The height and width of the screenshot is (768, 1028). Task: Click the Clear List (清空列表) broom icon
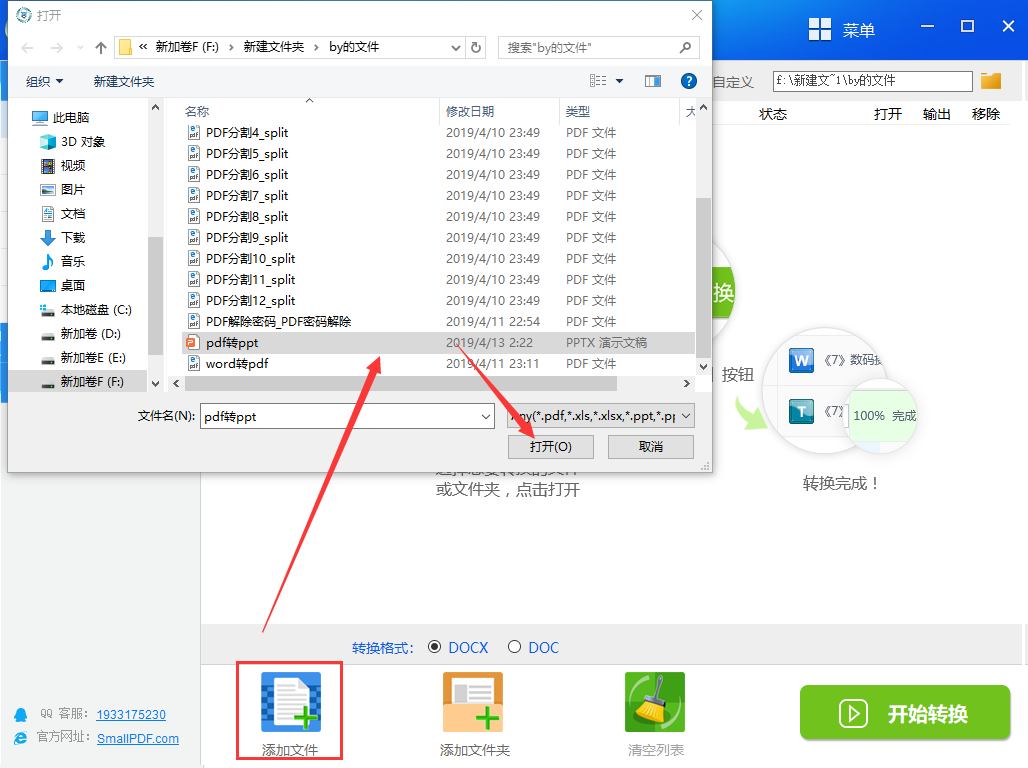tap(654, 703)
